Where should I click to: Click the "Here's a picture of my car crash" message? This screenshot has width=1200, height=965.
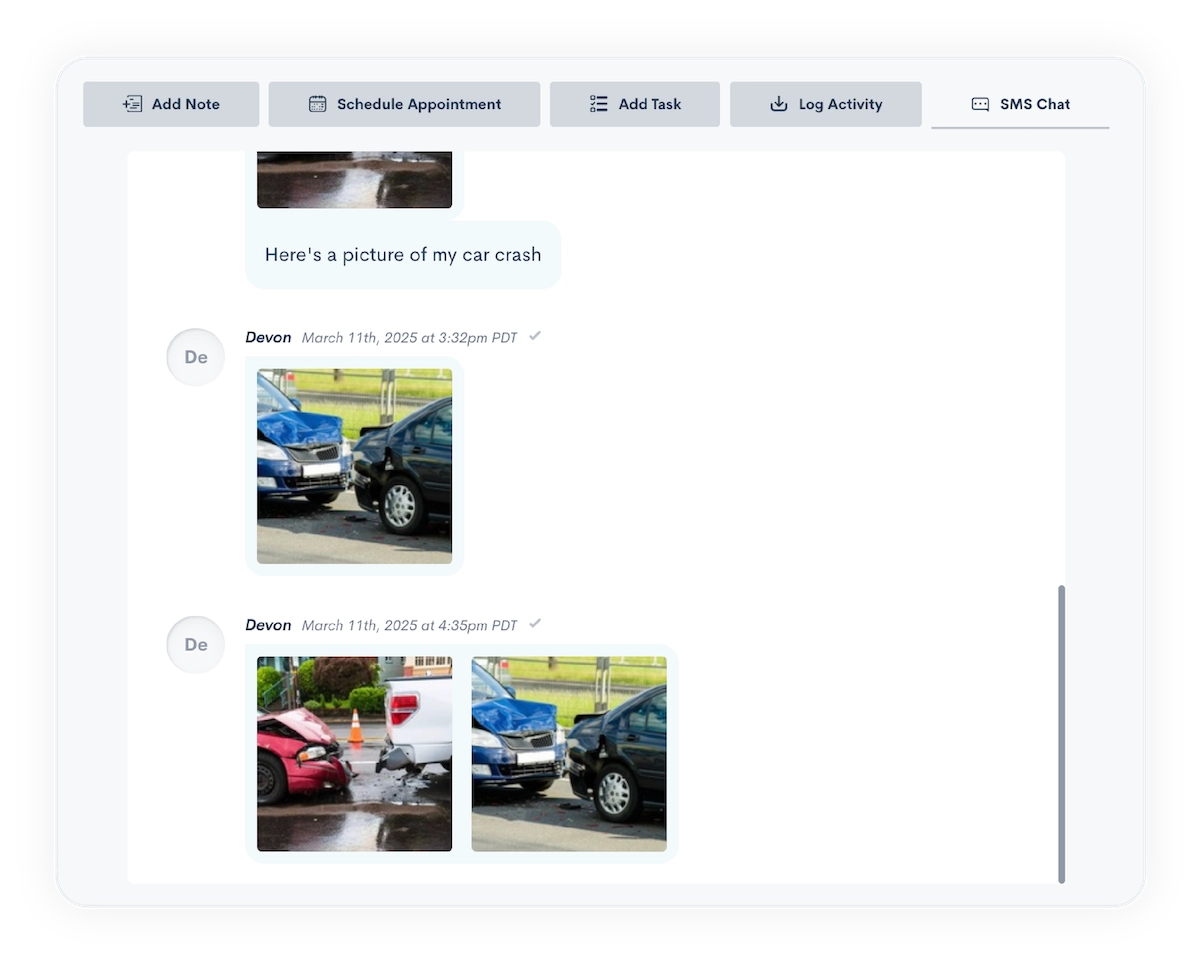click(403, 255)
